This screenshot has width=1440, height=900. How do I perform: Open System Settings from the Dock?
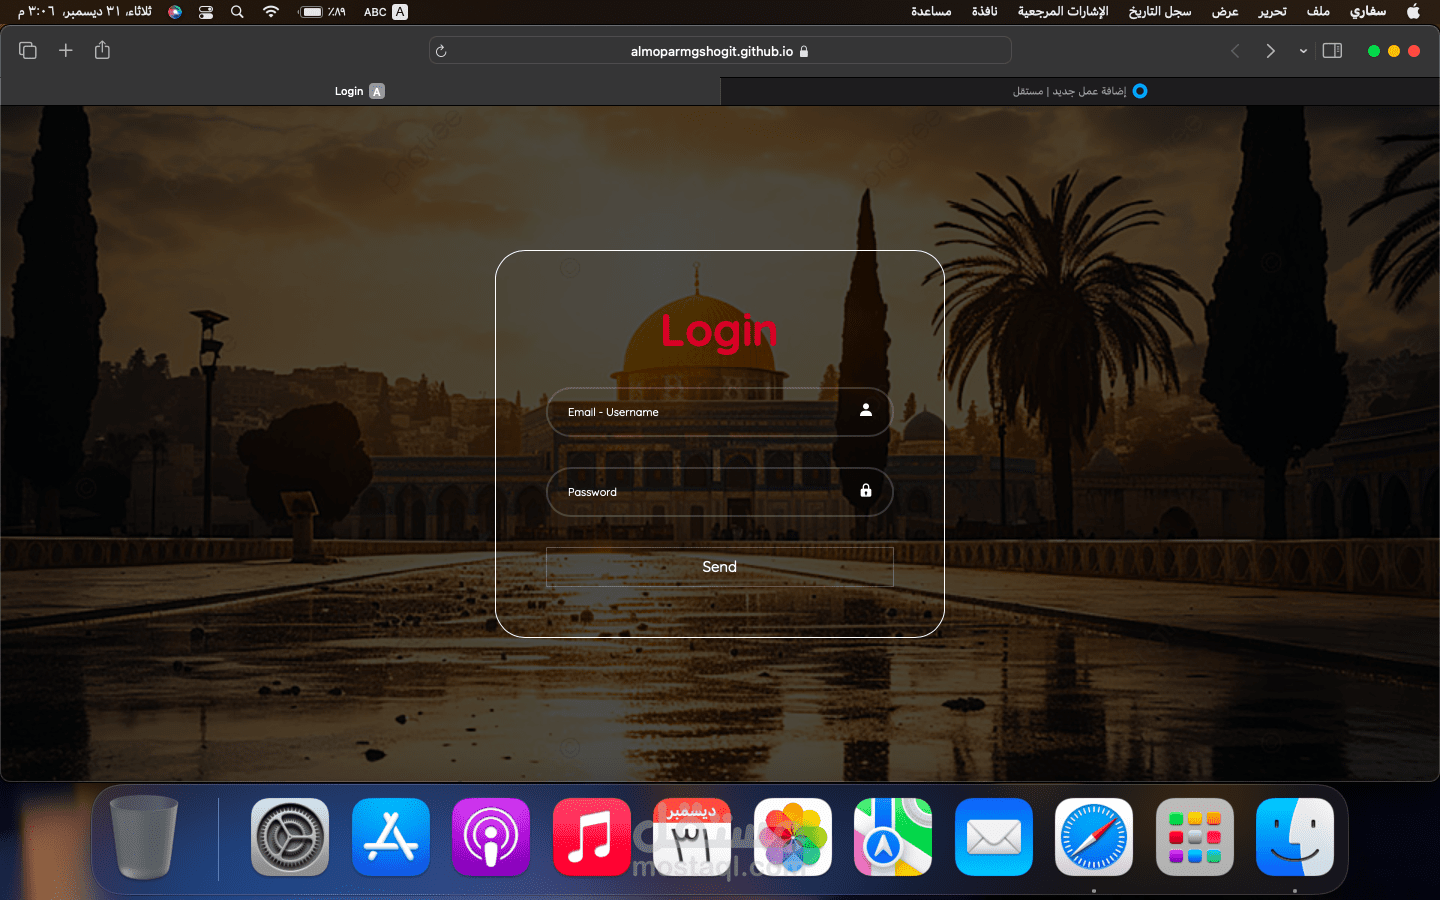click(290, 837)
